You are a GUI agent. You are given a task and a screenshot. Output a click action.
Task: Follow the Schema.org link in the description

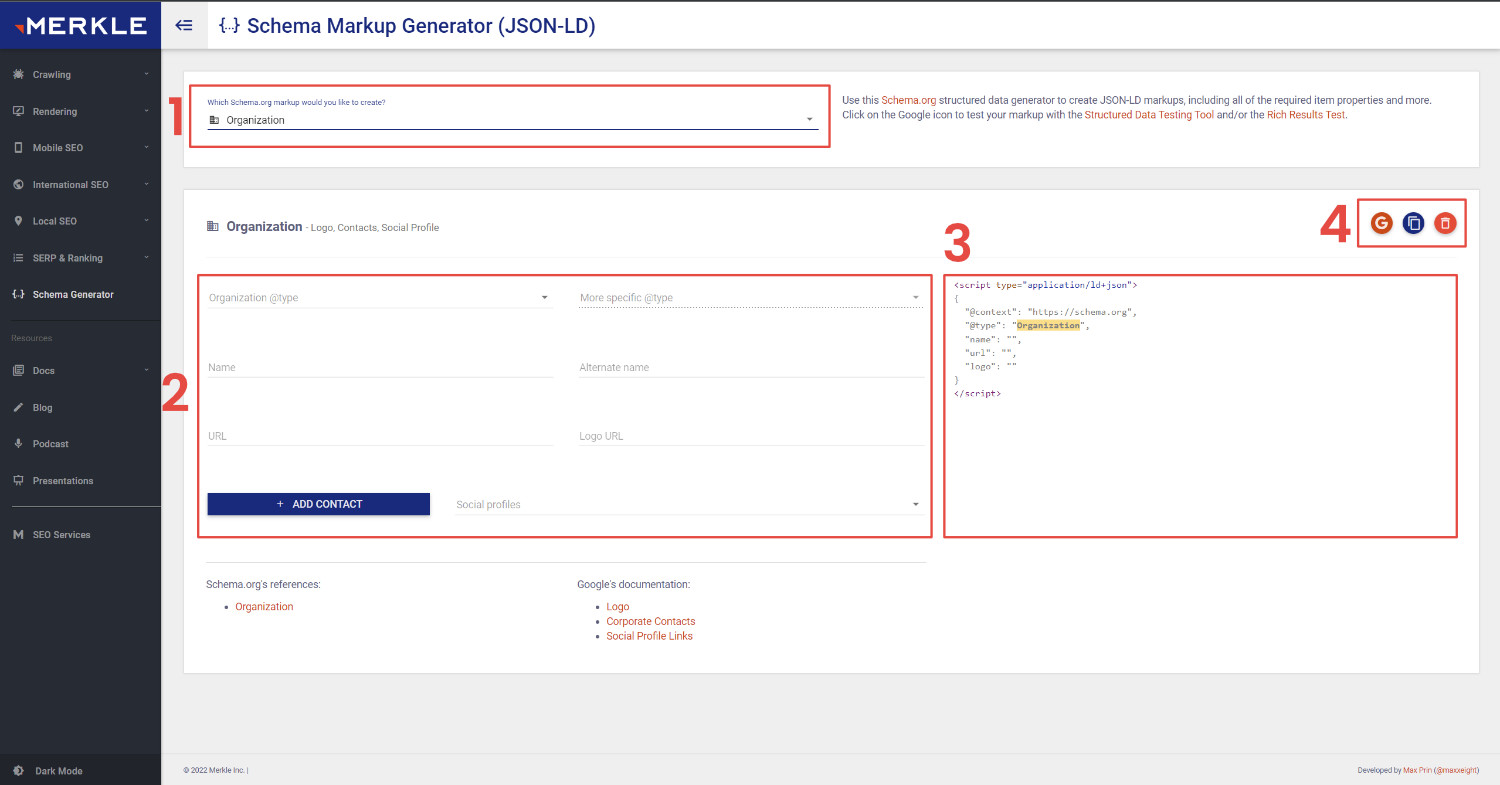tap(907, 101)
